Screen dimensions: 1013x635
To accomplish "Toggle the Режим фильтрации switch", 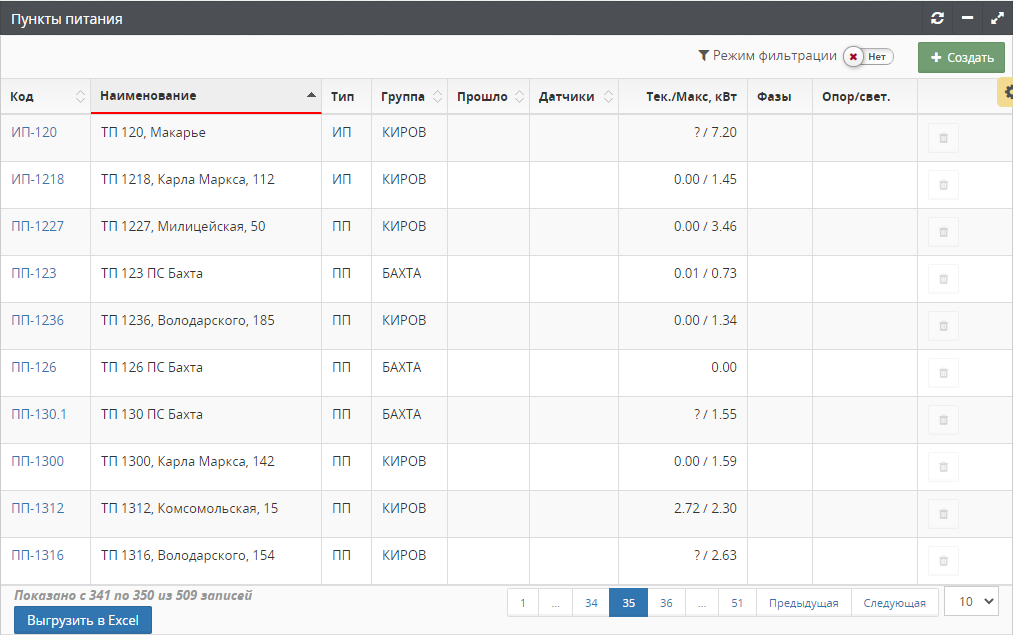I will [x=867, y=57].
